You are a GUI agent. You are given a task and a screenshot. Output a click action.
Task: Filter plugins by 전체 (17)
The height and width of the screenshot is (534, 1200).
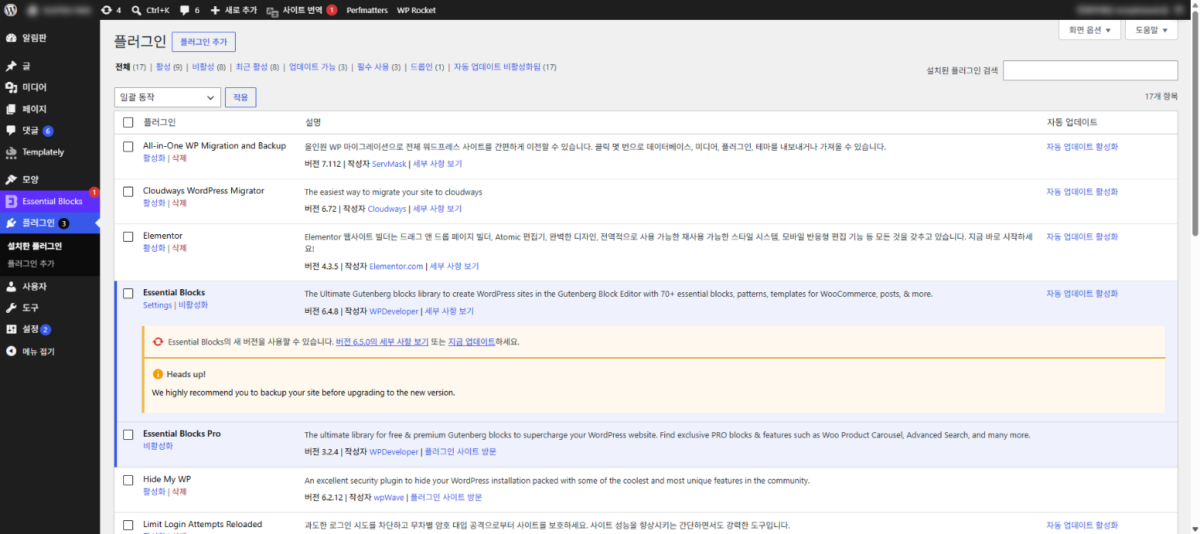(131, 67)
